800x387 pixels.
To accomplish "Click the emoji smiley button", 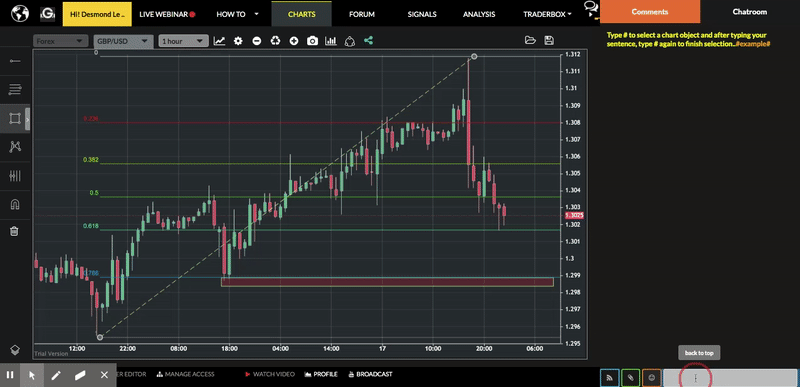I will 652,378.
